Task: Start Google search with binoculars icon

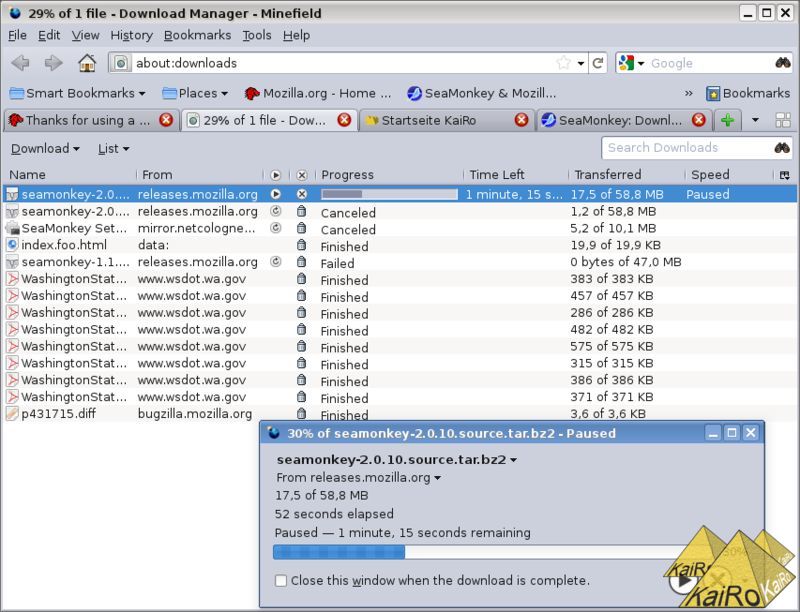Action: coord(783,63)
